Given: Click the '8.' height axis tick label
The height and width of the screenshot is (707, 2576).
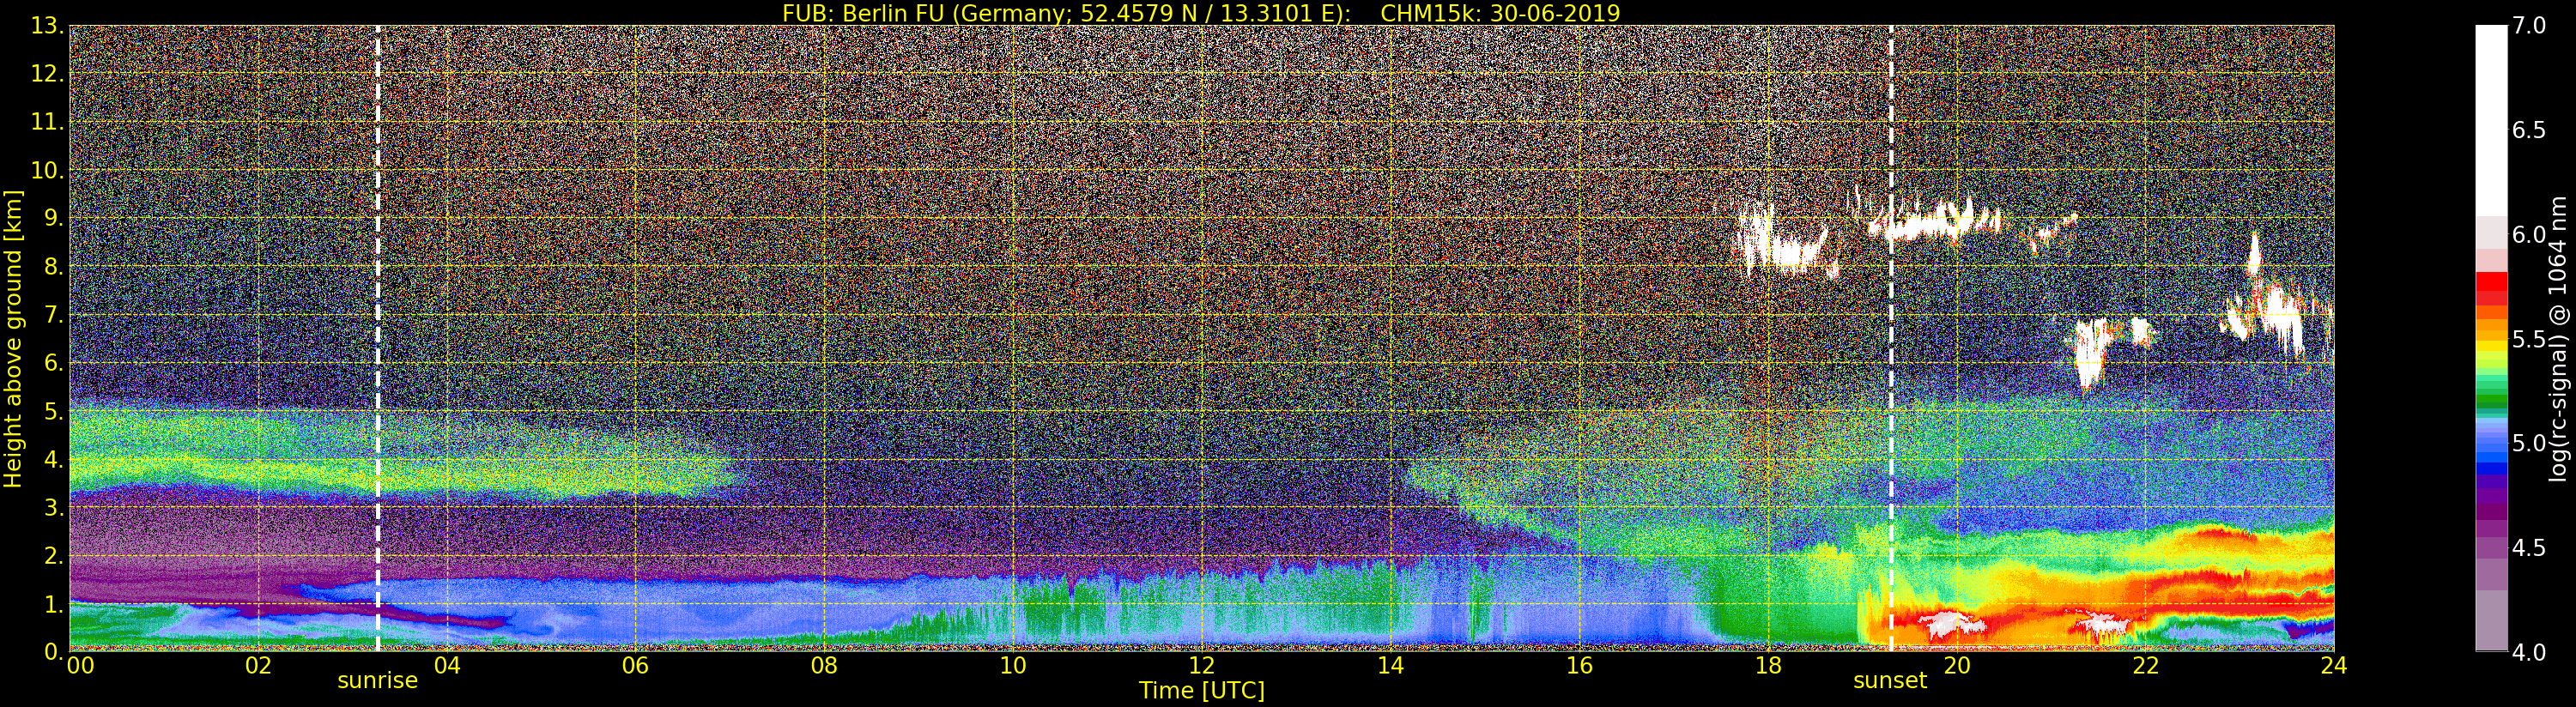Looking at the screenshot, I should point(53,267).
